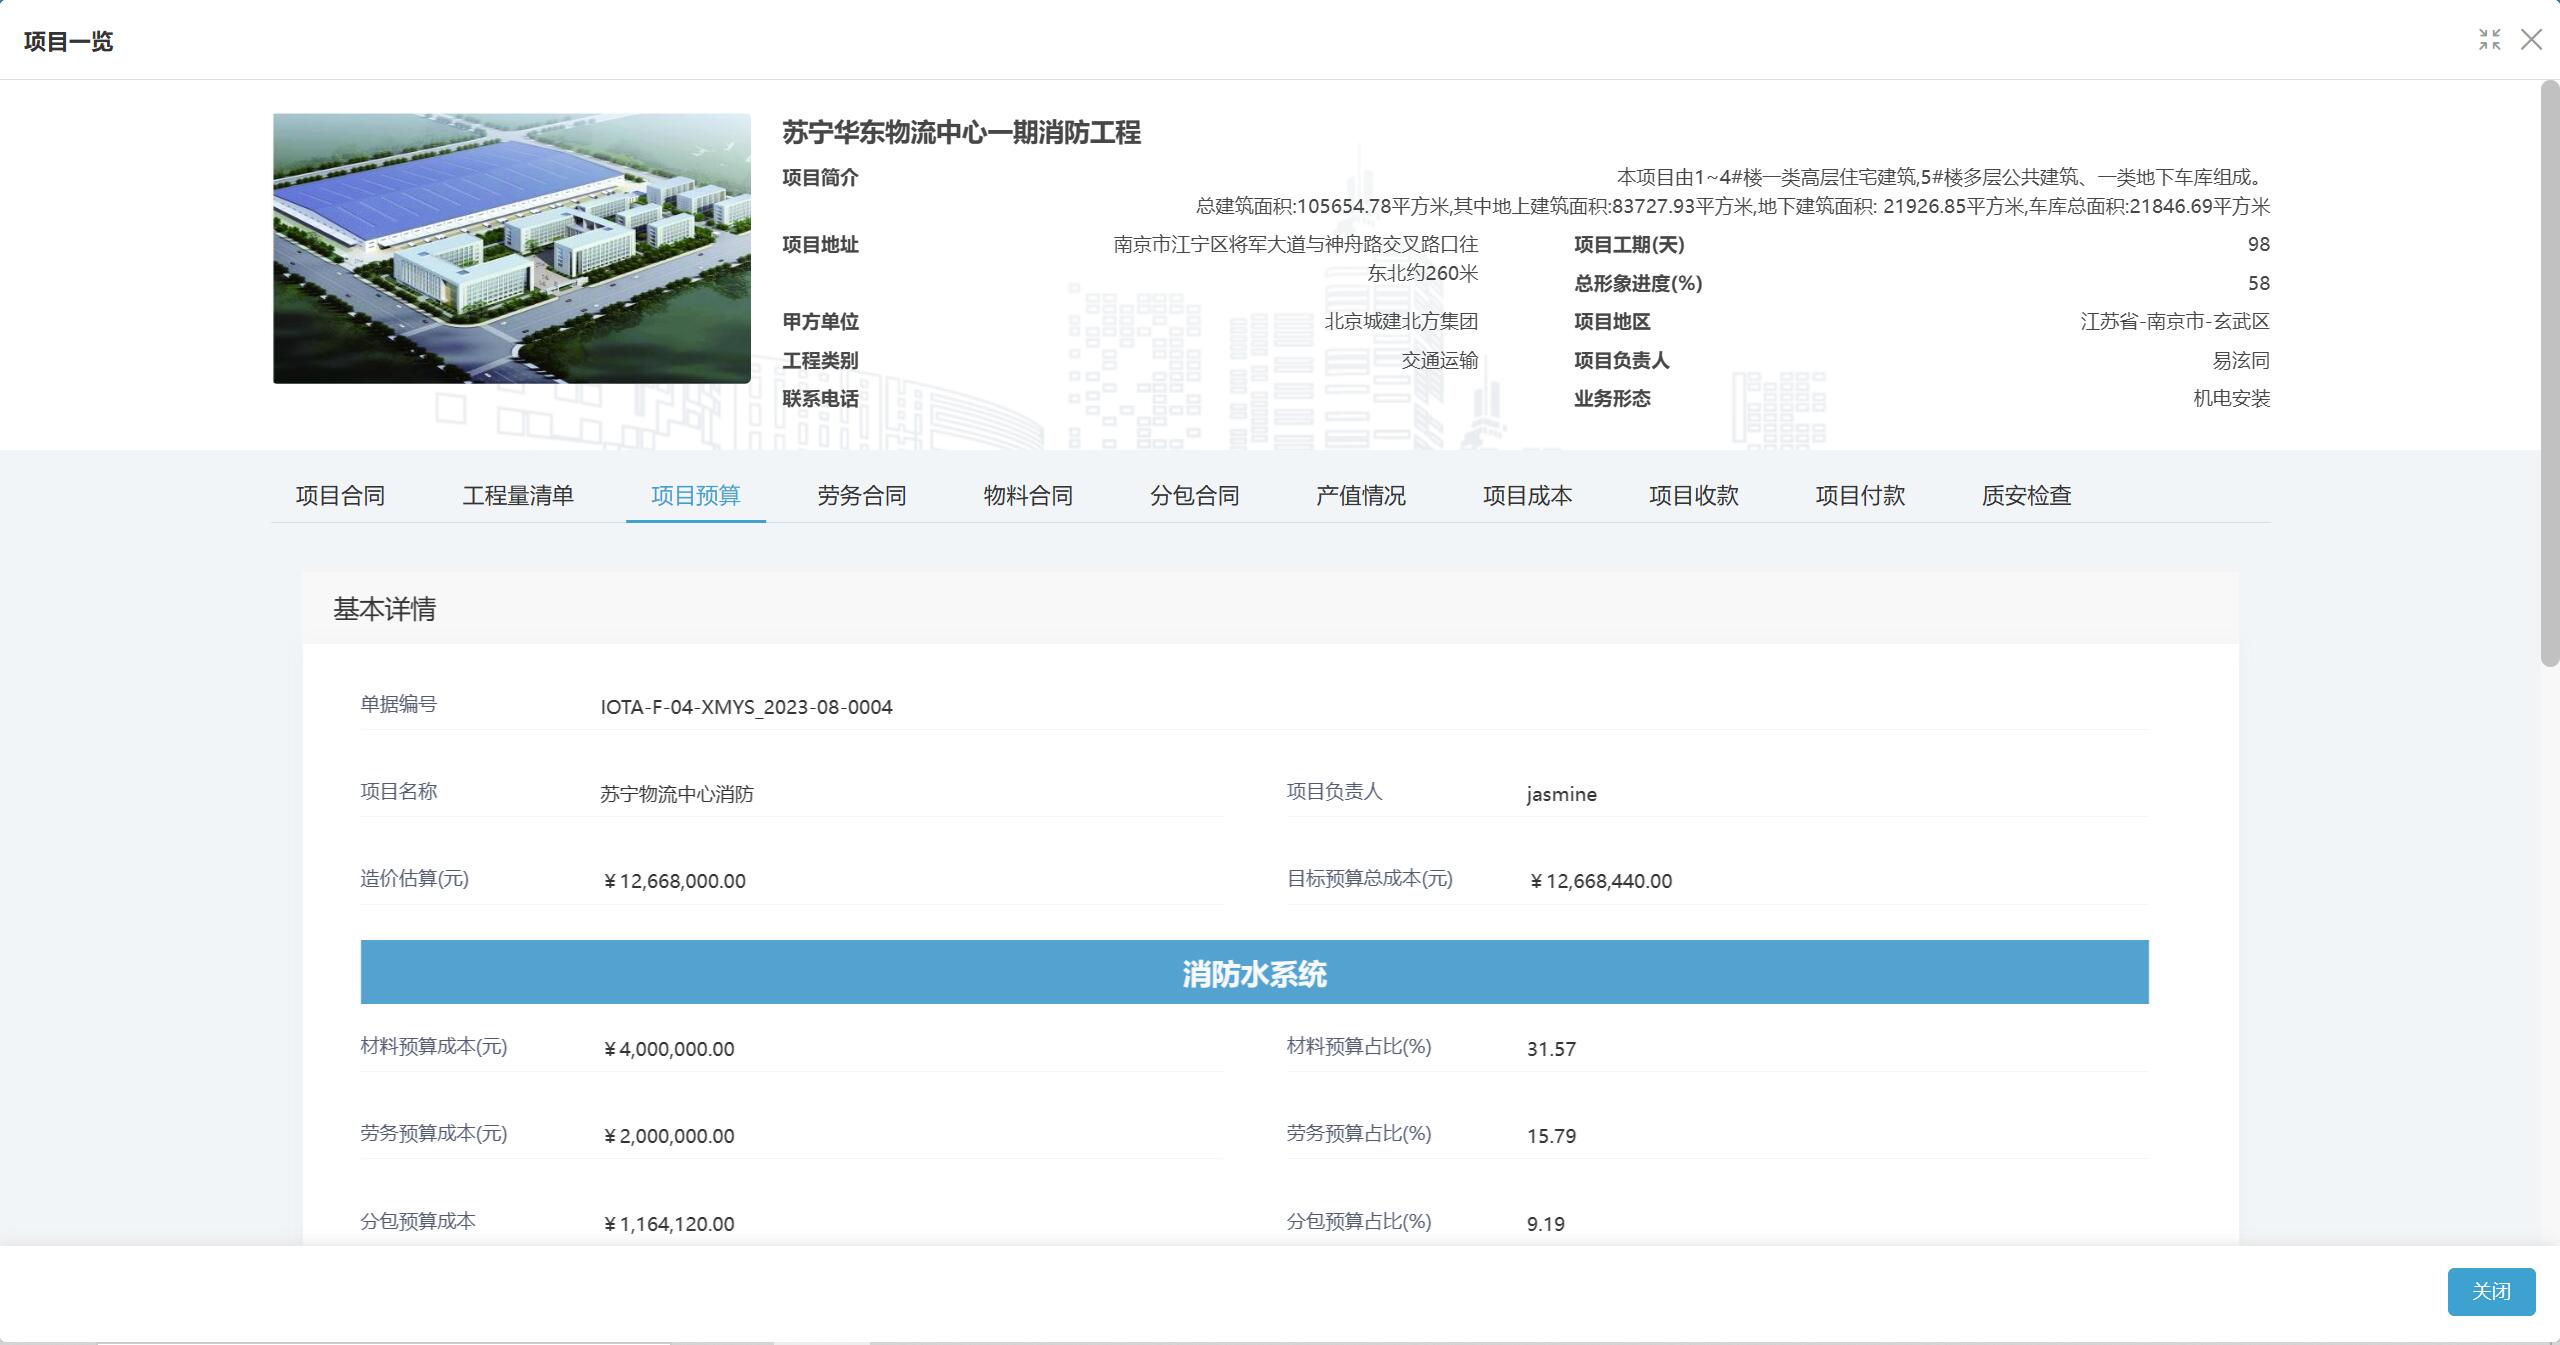Screen dimensions: 2560x1345
Task: Click the 甲方单位 value 北京城建北方集团
Action: click(1401, 321)
